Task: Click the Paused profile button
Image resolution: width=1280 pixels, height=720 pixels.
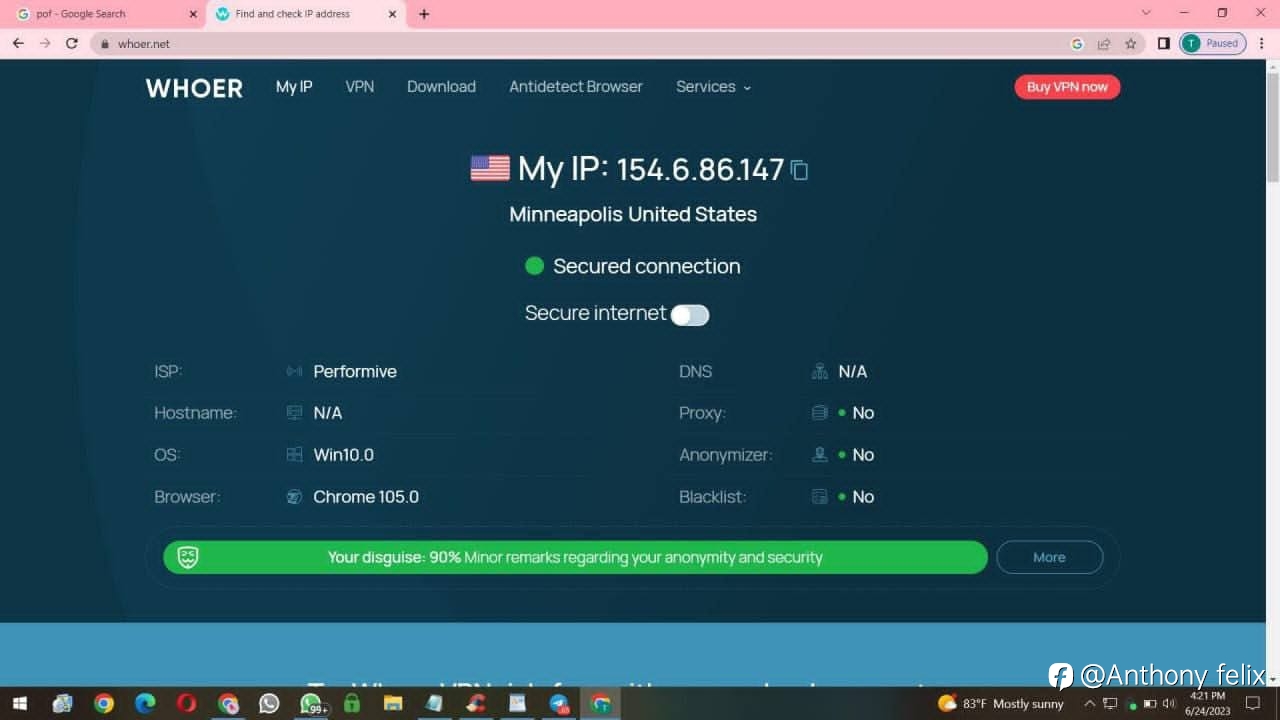Action: pyautogui.click(x=1213, y=43)
